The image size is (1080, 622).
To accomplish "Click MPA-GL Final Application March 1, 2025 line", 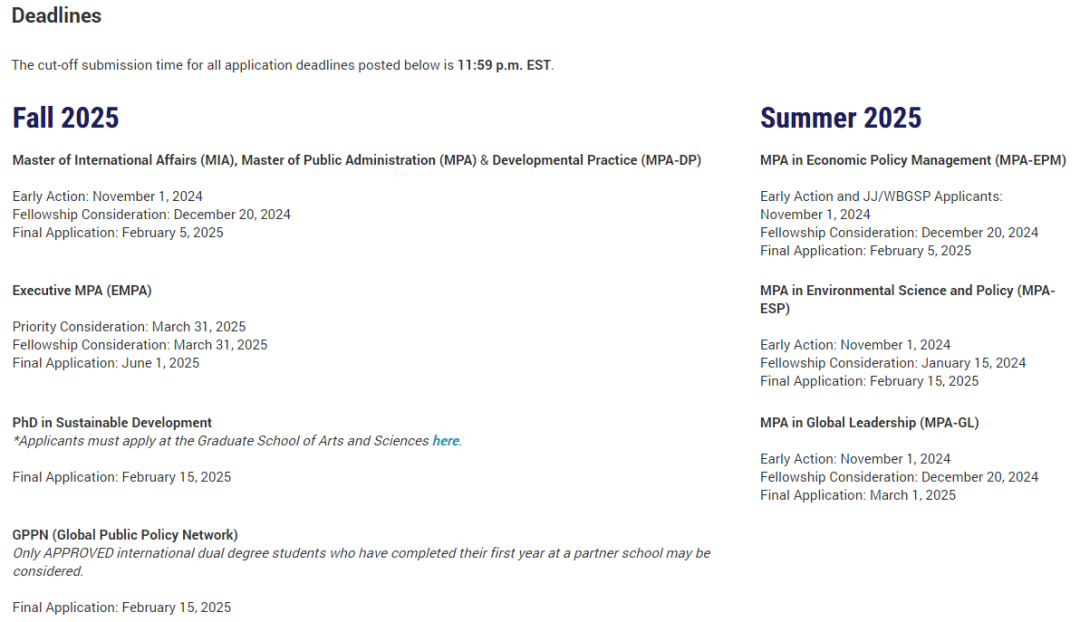I will [x=858, y=495].
